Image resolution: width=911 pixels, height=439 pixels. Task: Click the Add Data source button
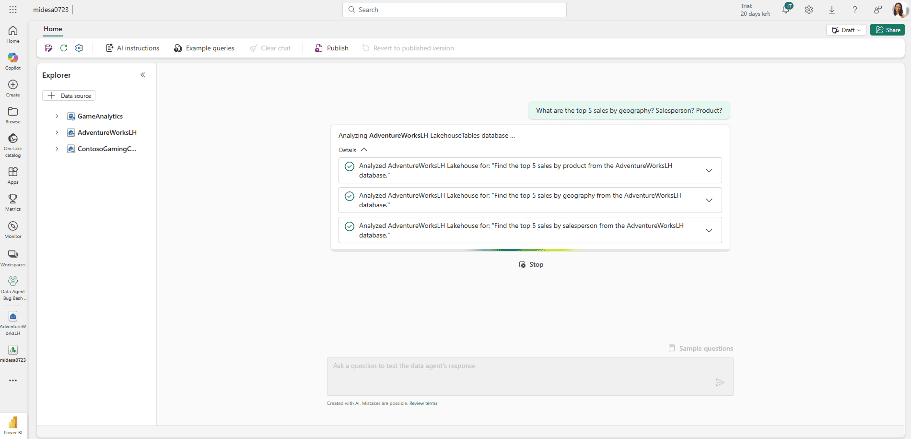[x=69, y=96]
